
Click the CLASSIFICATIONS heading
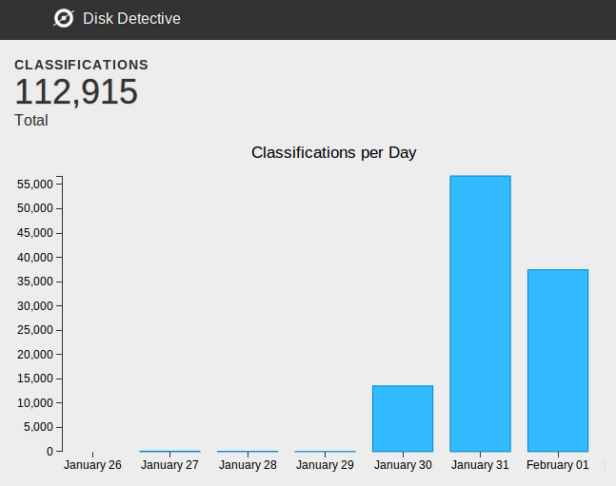81,65
